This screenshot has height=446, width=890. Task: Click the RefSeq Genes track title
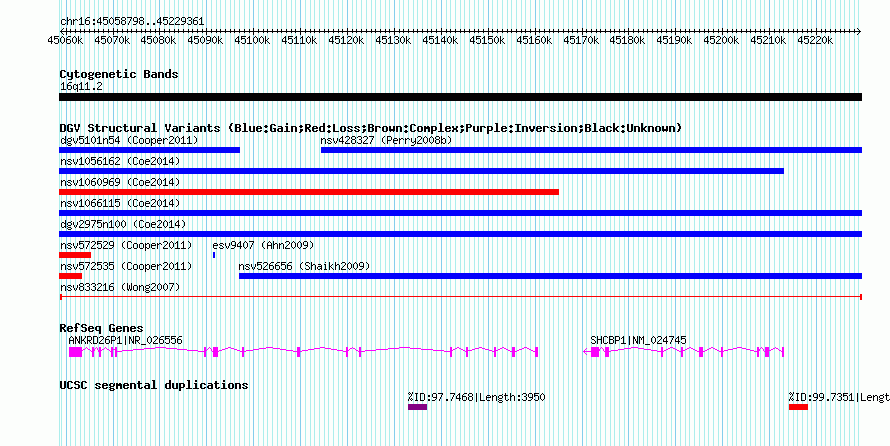[x=101, y=329]
